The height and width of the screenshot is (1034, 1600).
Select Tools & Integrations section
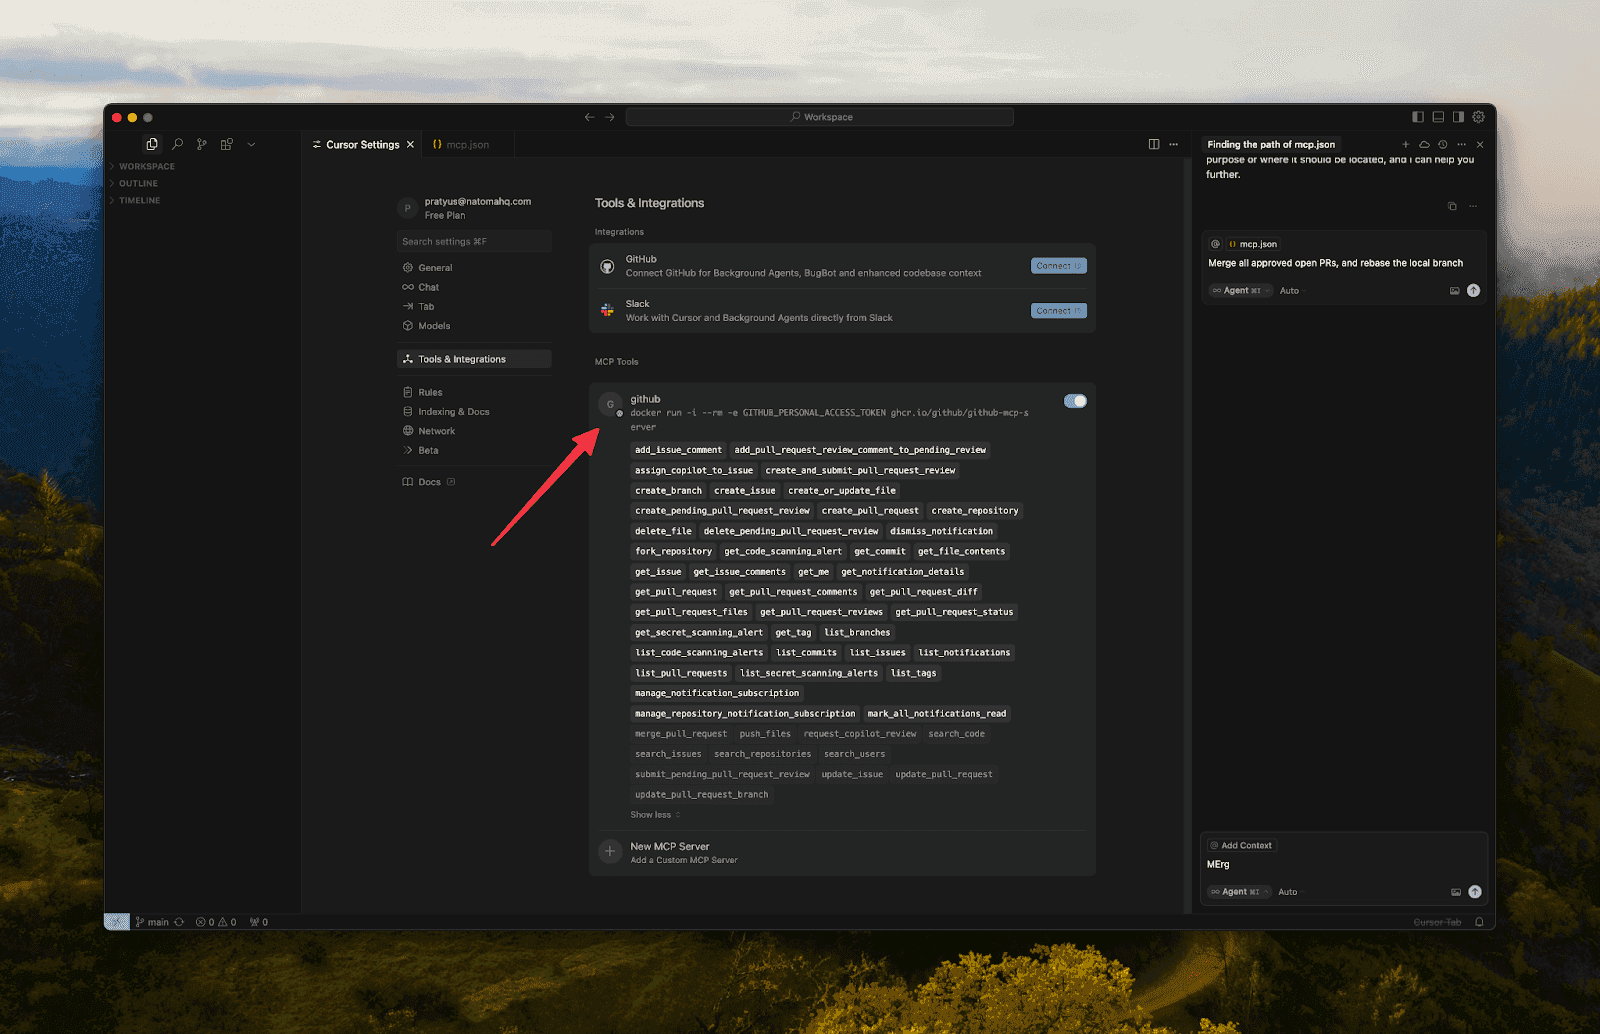point(474,359)
